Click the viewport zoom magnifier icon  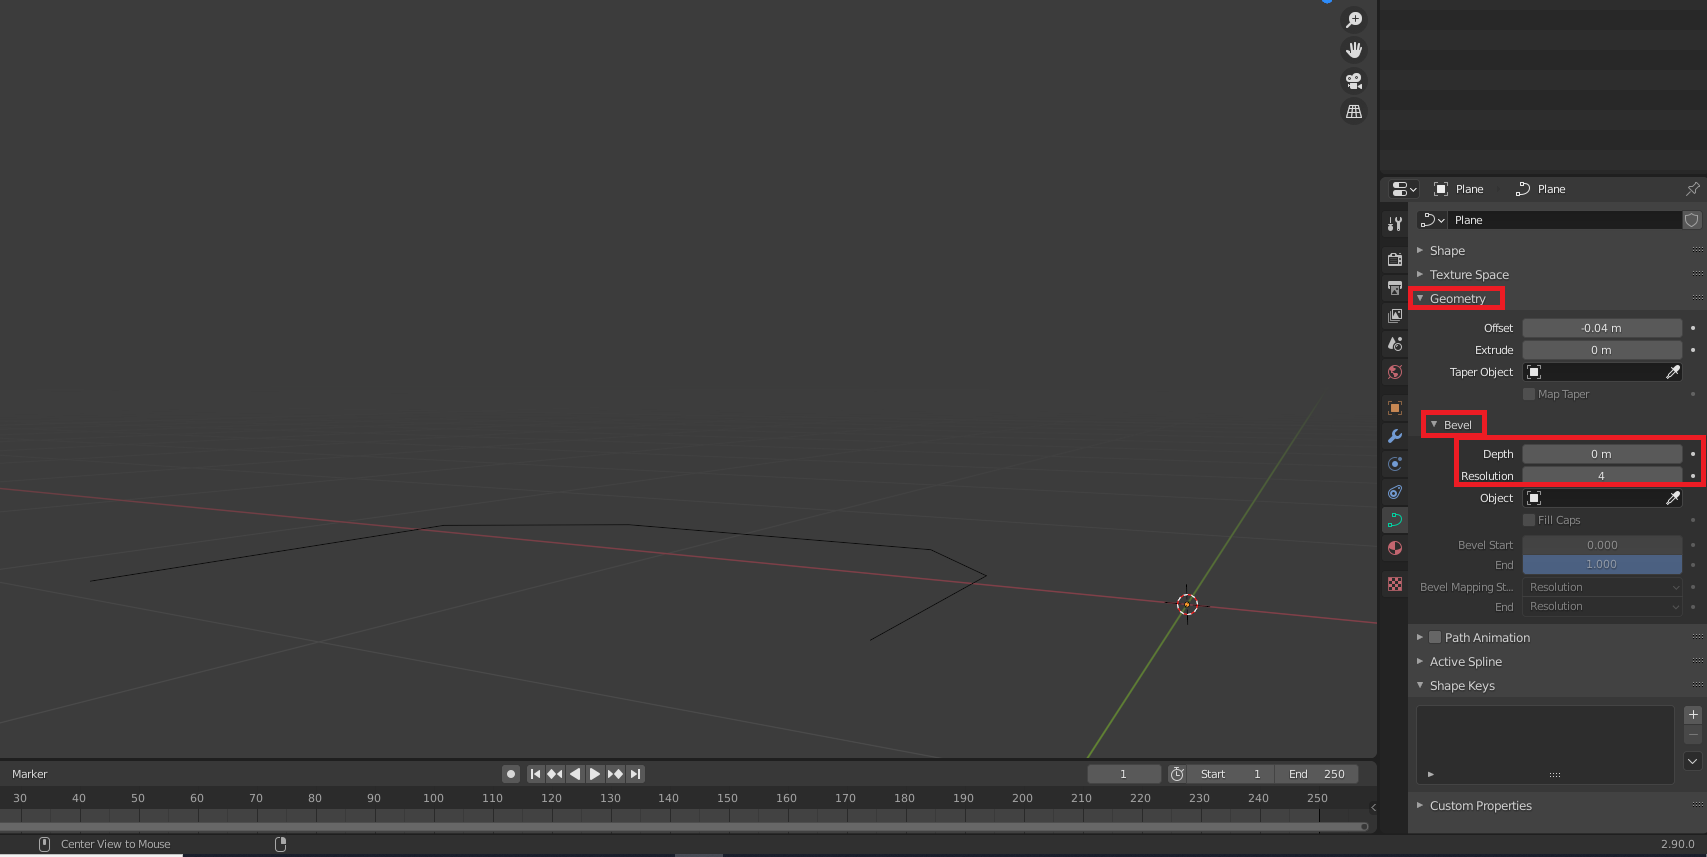(1354, 20)
